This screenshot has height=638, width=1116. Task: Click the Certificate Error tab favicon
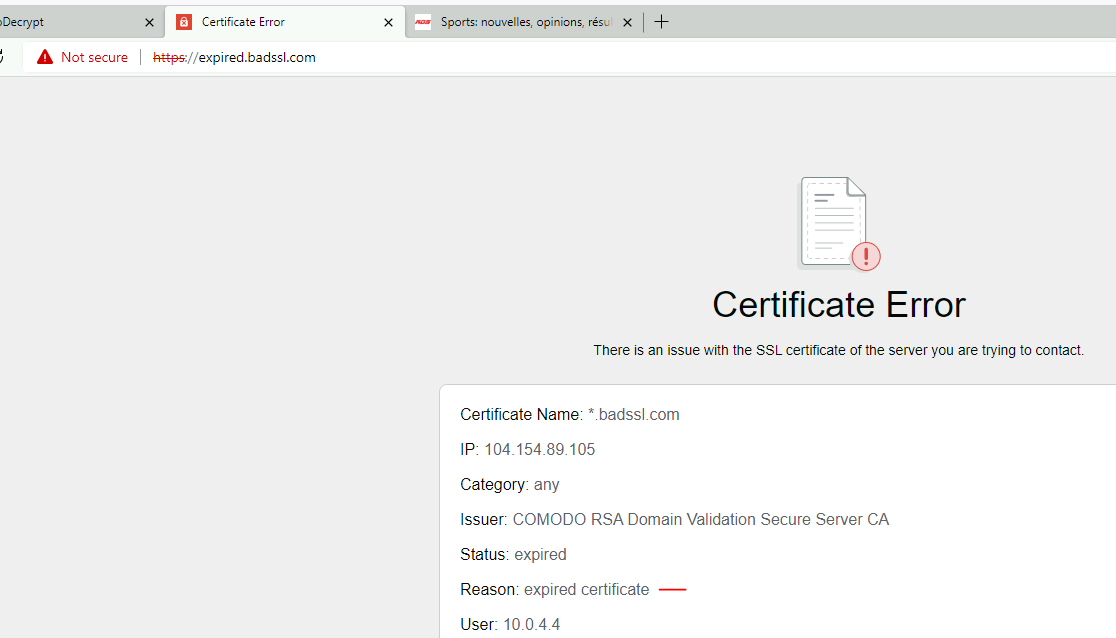184,22
